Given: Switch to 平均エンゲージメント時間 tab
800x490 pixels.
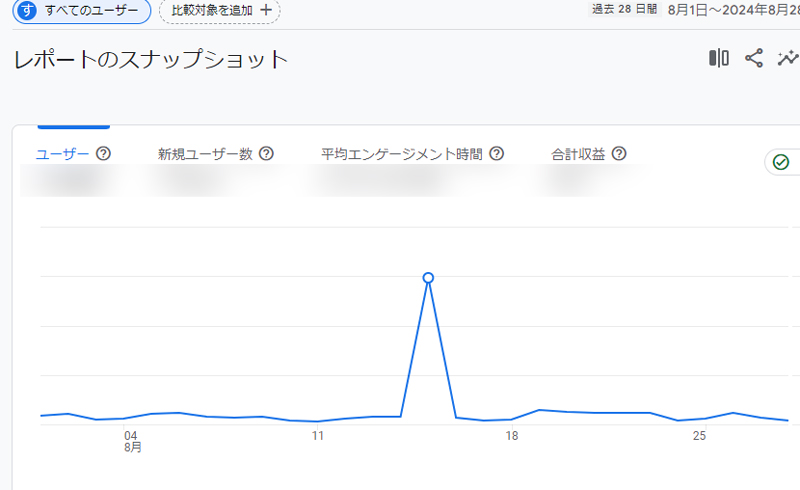Looking at the screenshot, I should point(402,154).
